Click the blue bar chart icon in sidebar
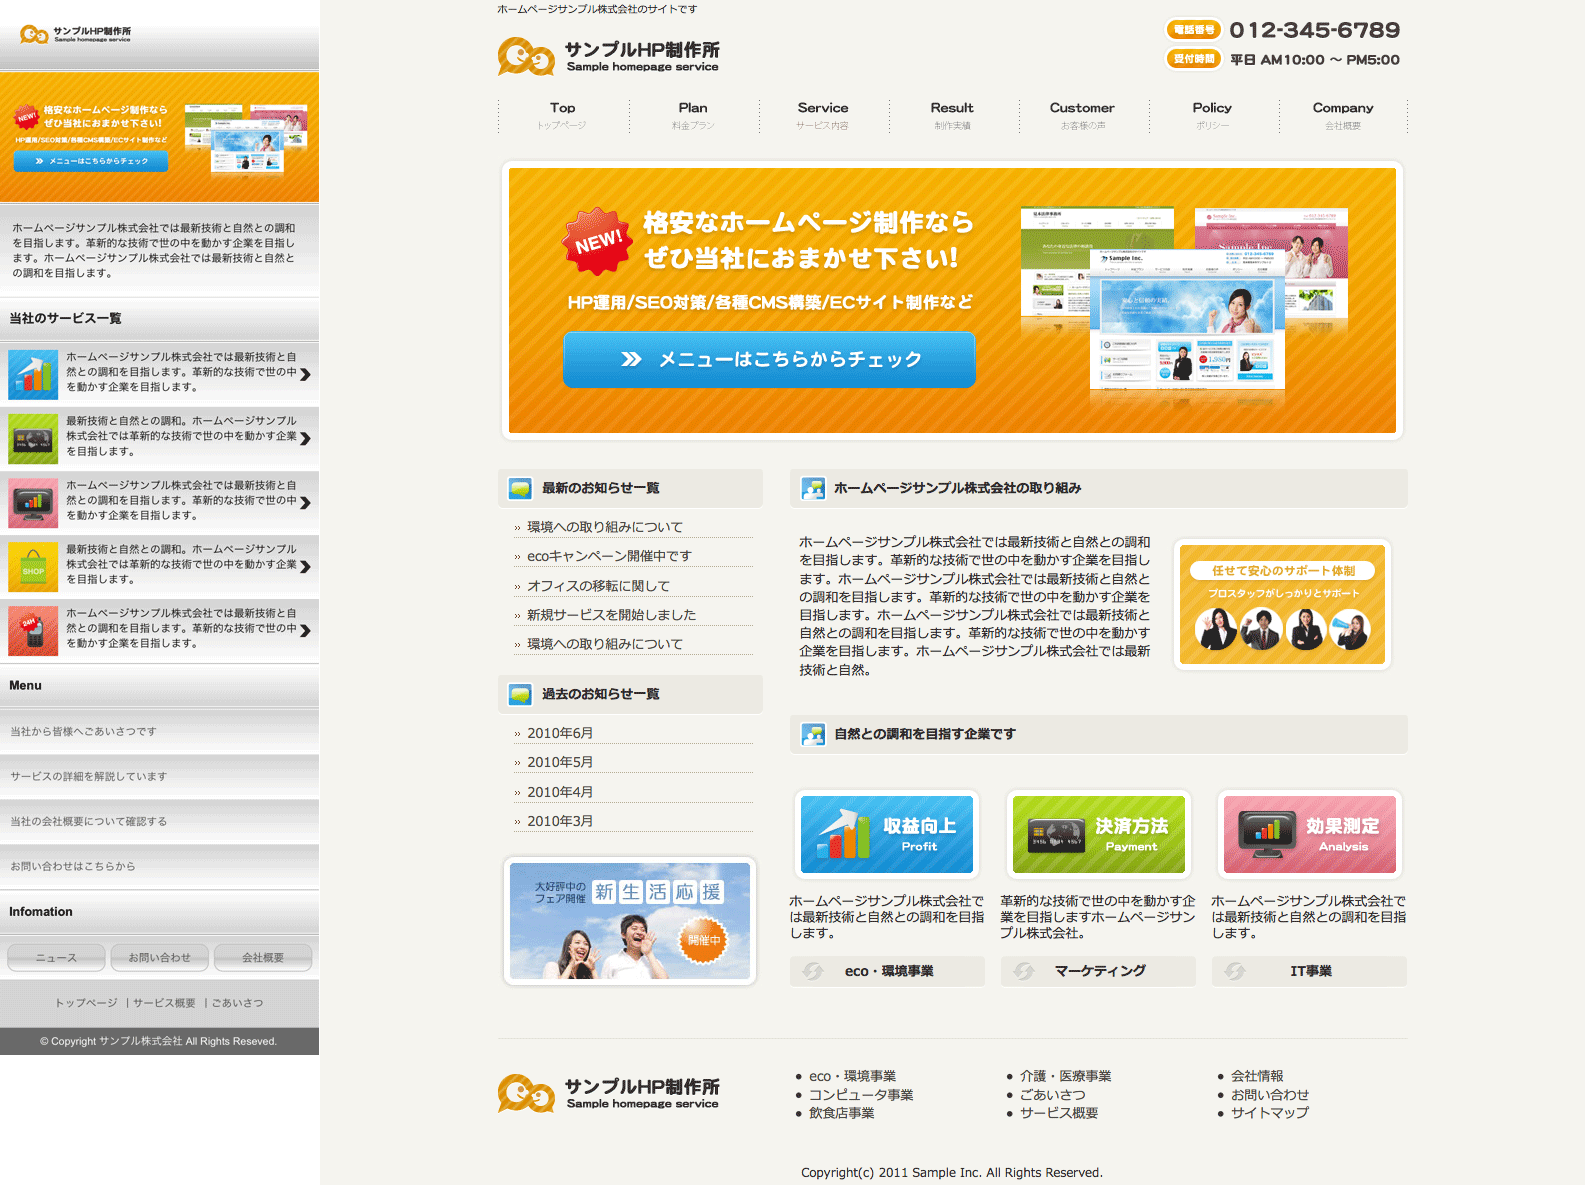Image resolution: width=1585 pixels, height=1185 pixels. pos(33,373)
